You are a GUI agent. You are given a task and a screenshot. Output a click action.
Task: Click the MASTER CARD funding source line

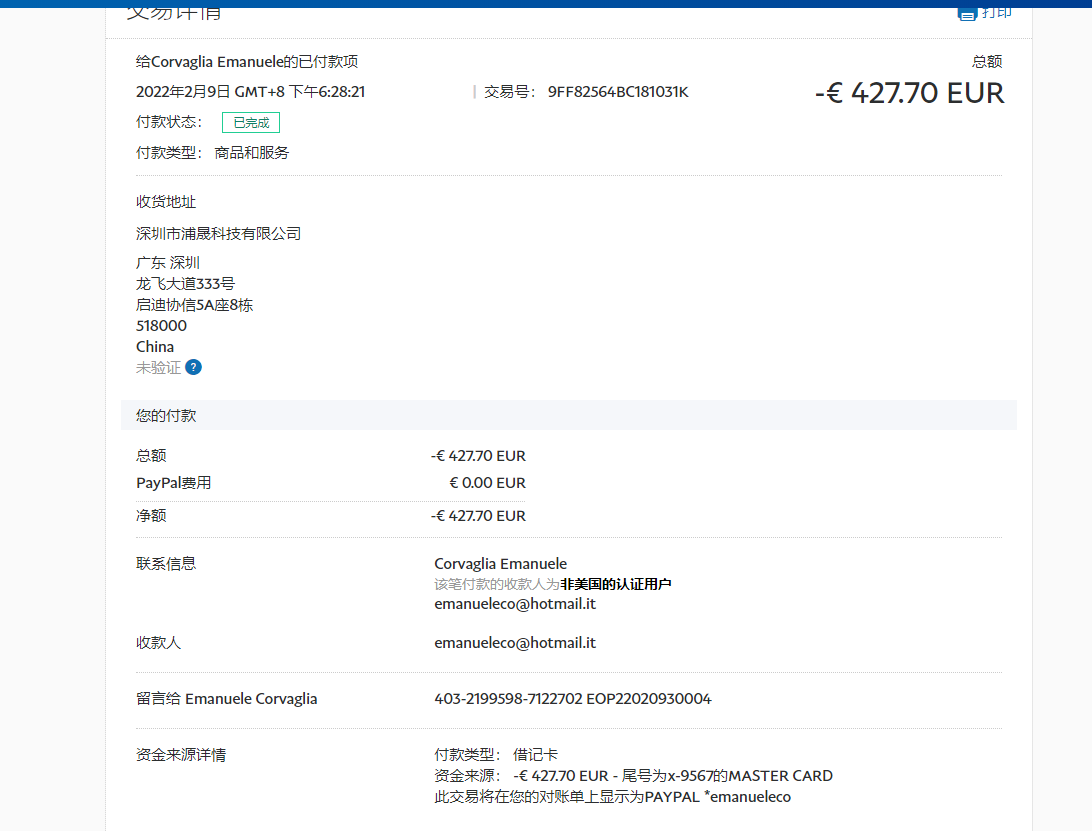pyautogui.click(x=672, y=775)
